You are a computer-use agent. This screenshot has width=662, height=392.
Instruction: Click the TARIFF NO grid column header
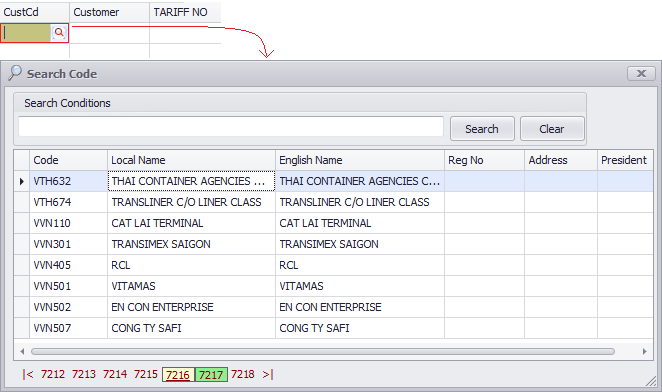coord(185,12)
